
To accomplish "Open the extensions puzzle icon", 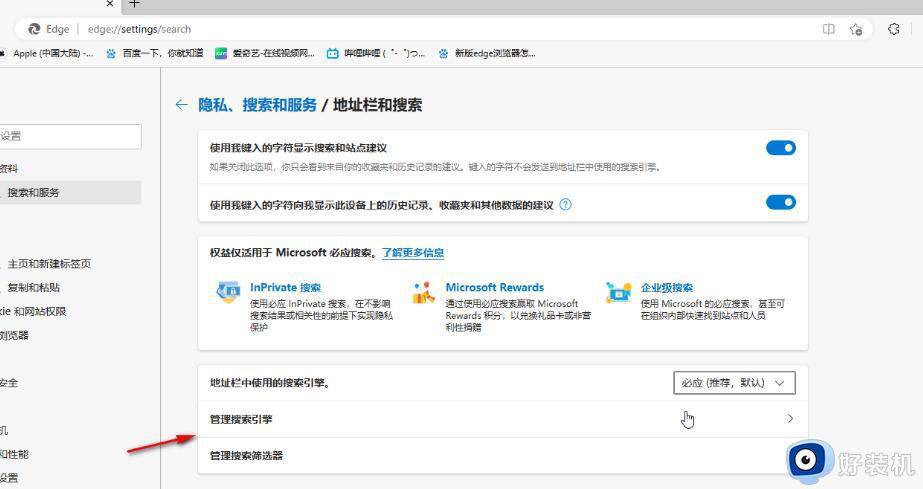I will (894, 29).
